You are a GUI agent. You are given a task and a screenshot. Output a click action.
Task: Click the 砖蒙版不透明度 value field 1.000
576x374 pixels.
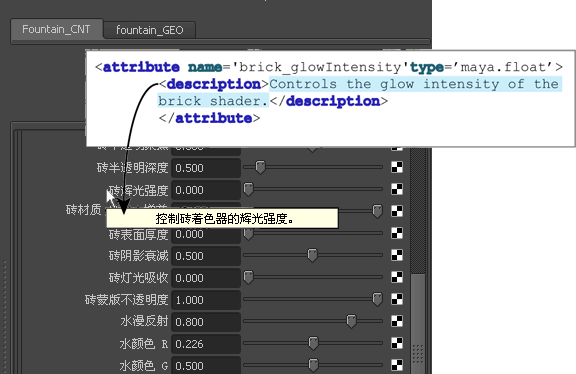point(206,300)
